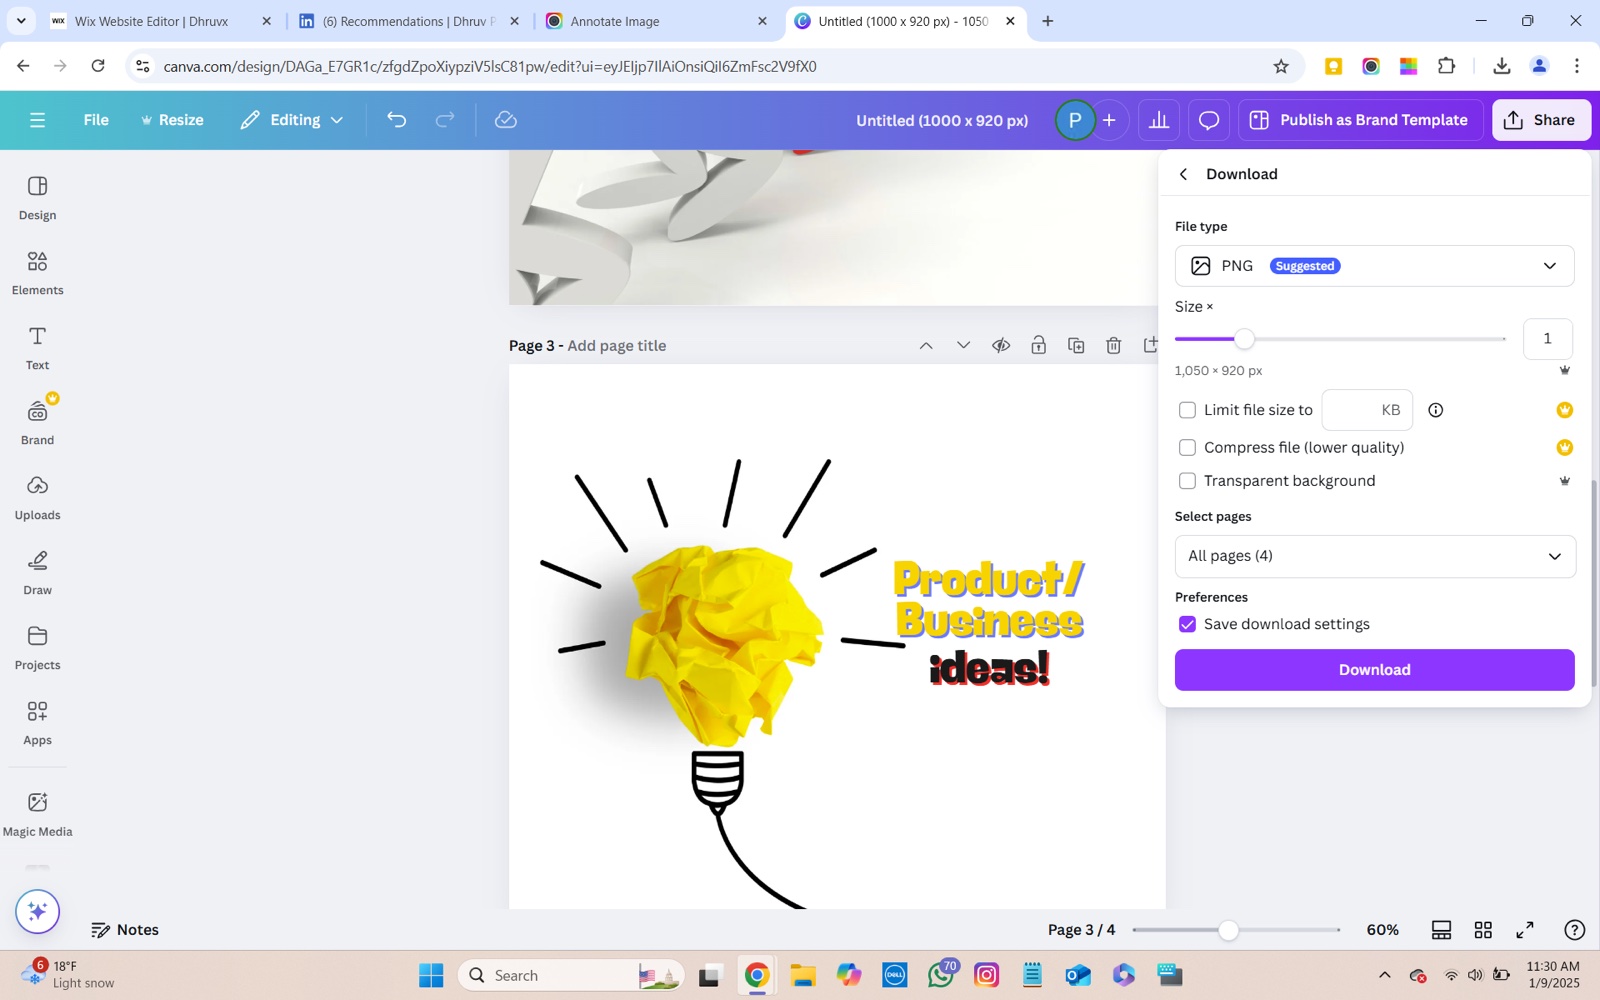Open the Editing mode dropdown
Screen dimensions: 1600x1000
click(292, 120)
